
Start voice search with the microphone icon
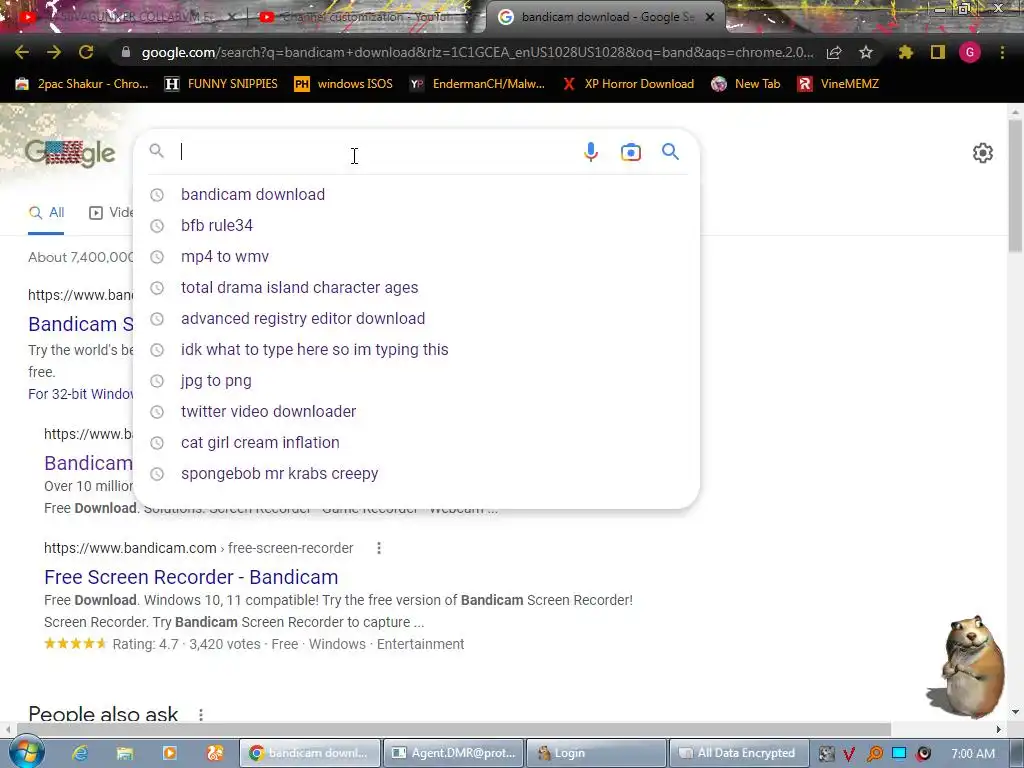pyautogui.click(x=590, y=152)
